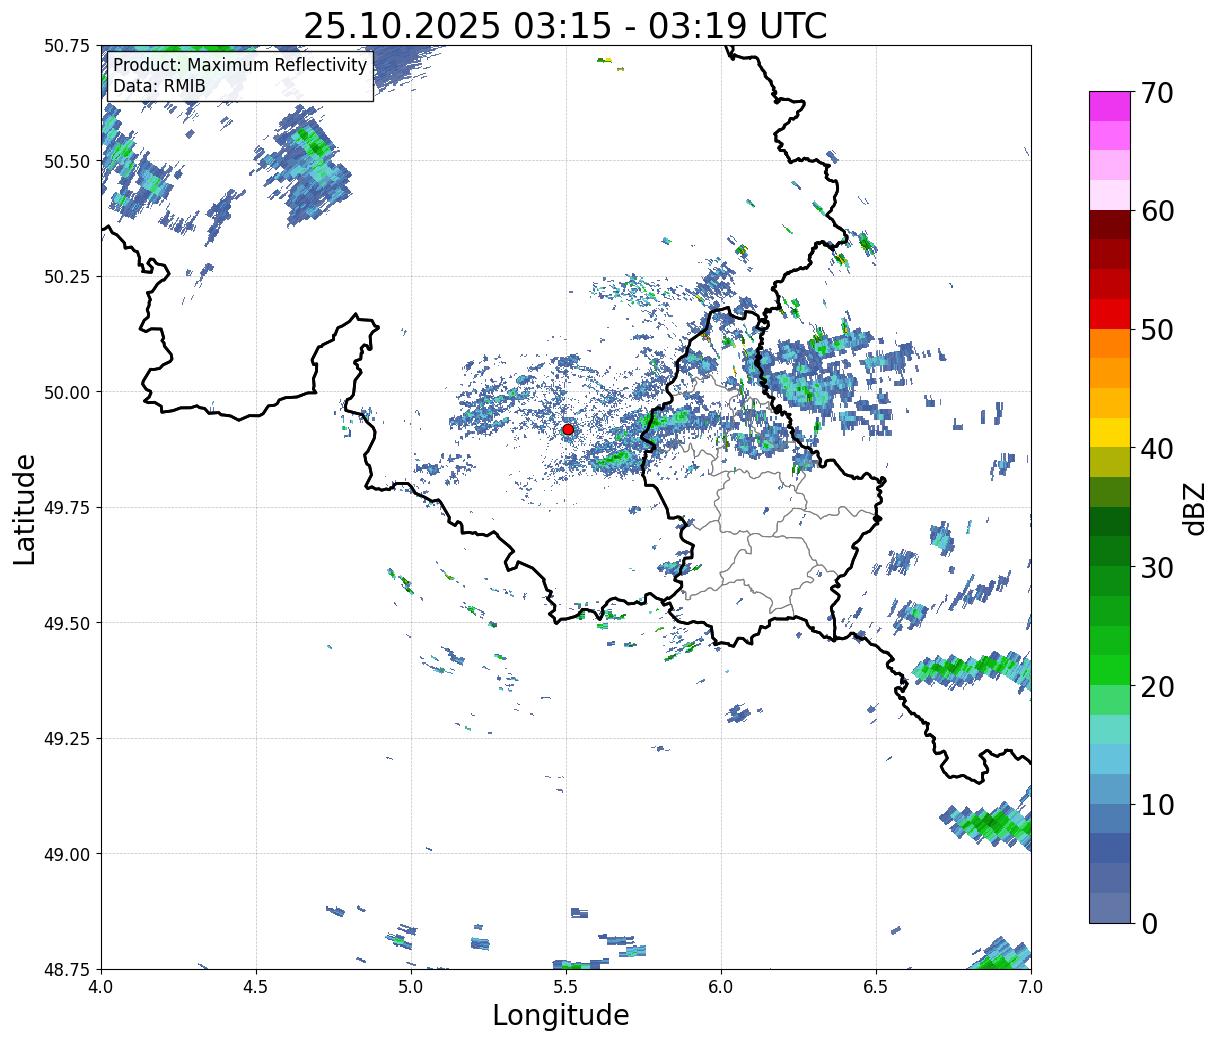
Task: Click the plot title '25.10.2025 03:15 - 03:19 UTC'
Action: pyautogui.click(x=565, y=26)
